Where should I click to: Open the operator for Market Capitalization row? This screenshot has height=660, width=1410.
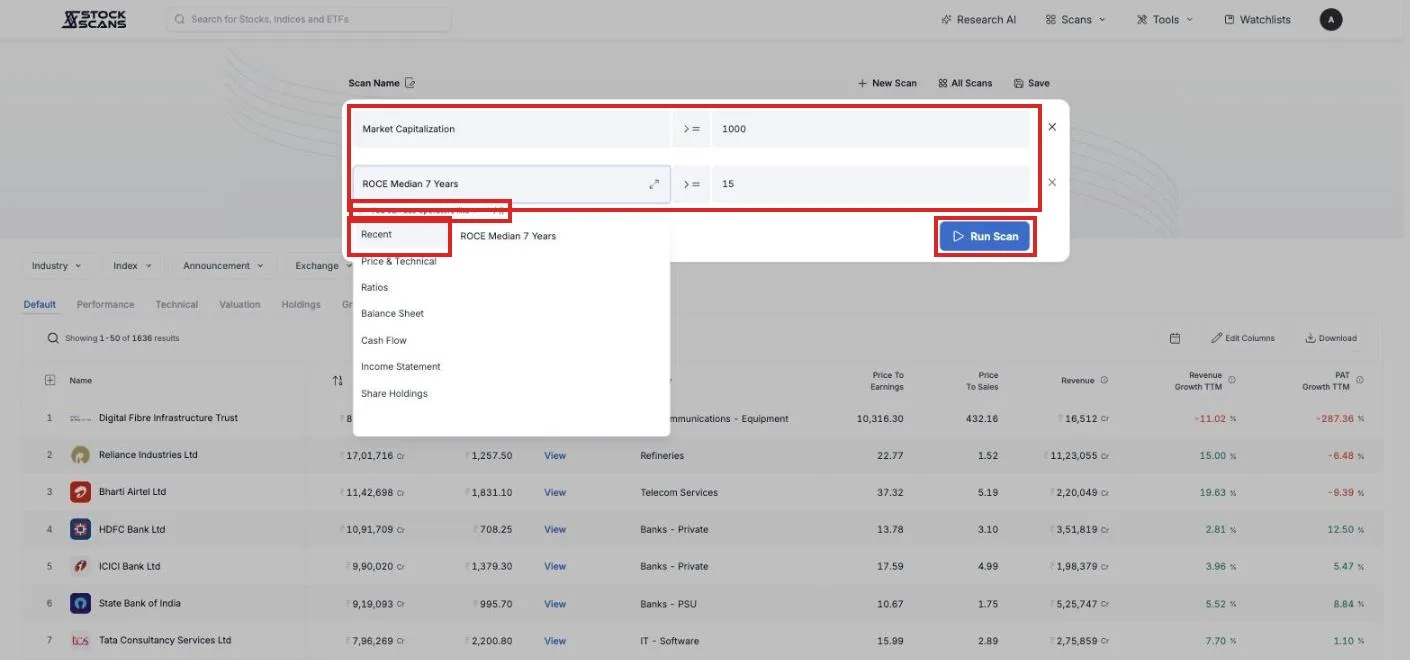[x=691, y=129]
